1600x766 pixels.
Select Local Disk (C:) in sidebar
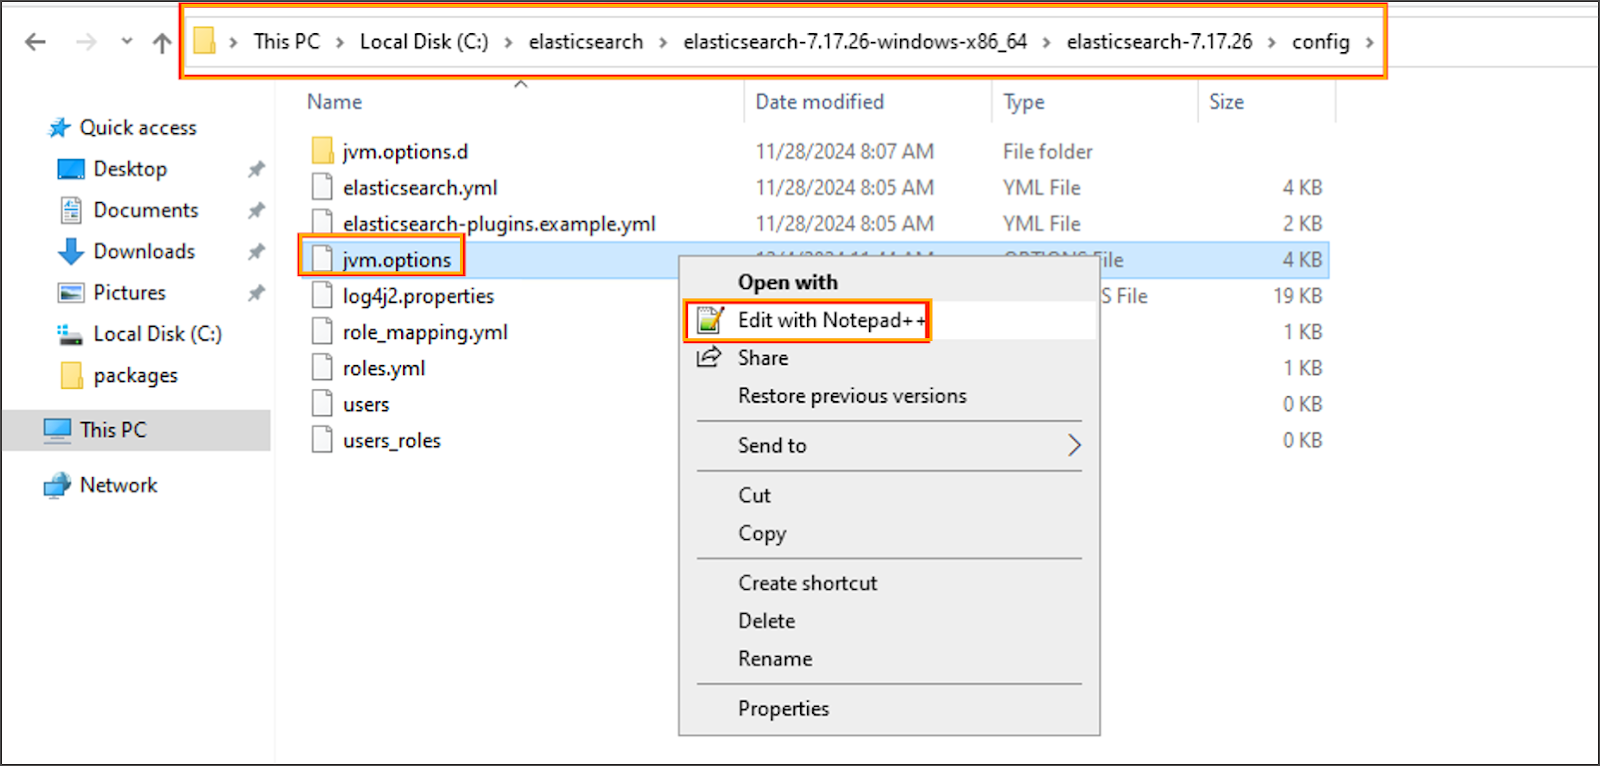click(x=157, y=334)
